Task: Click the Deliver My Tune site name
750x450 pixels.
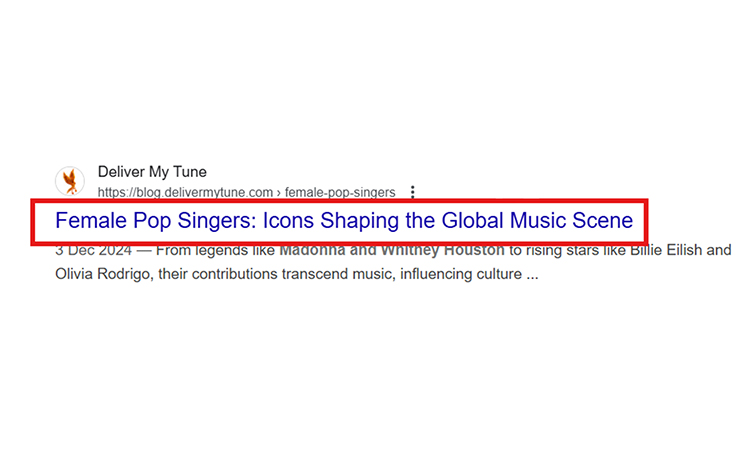Action: click(152, 172)
